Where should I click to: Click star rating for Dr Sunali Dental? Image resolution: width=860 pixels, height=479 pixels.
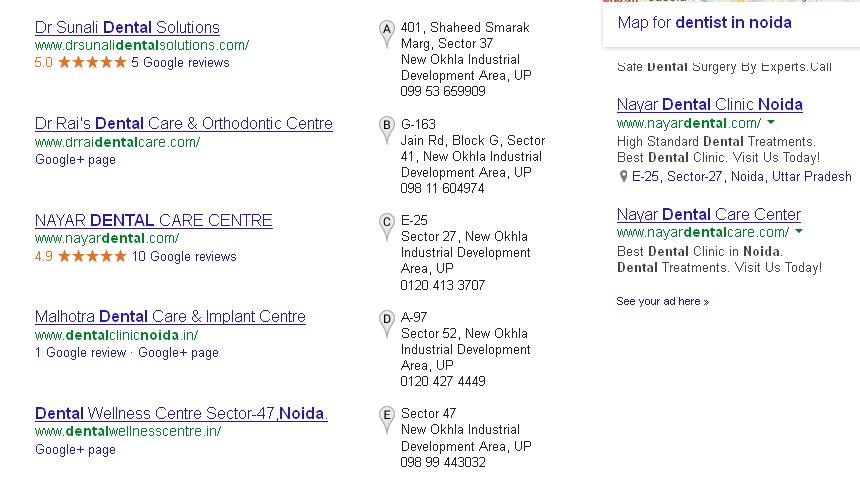[92, 62]
